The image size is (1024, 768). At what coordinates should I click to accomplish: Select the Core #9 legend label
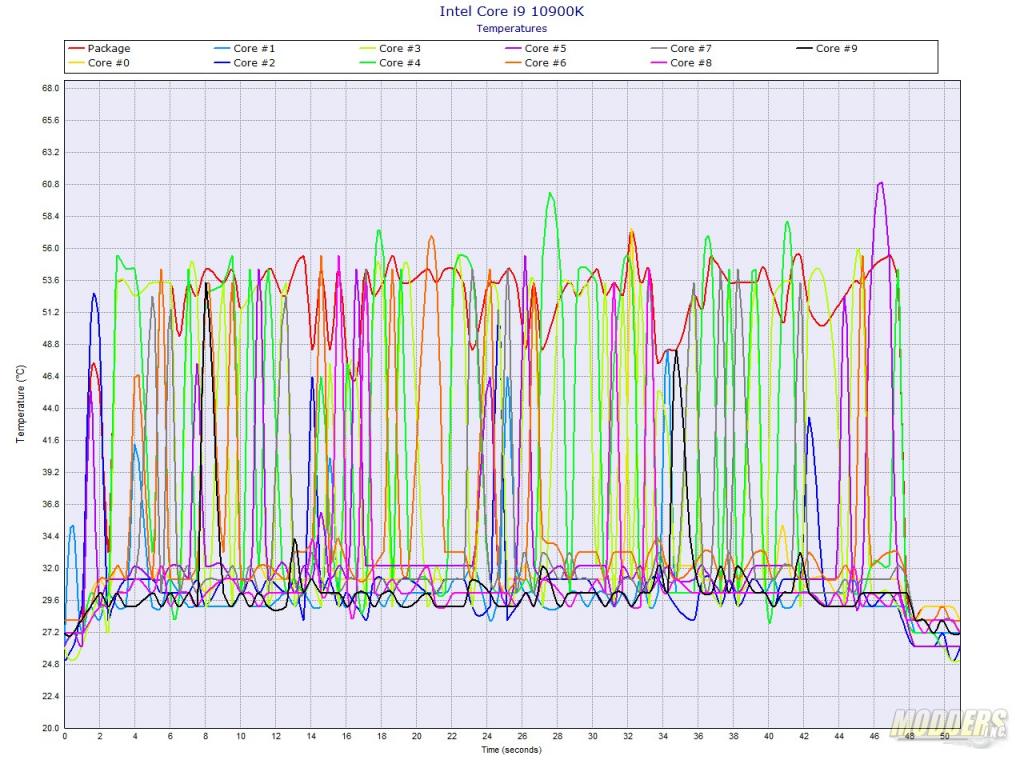837,48
